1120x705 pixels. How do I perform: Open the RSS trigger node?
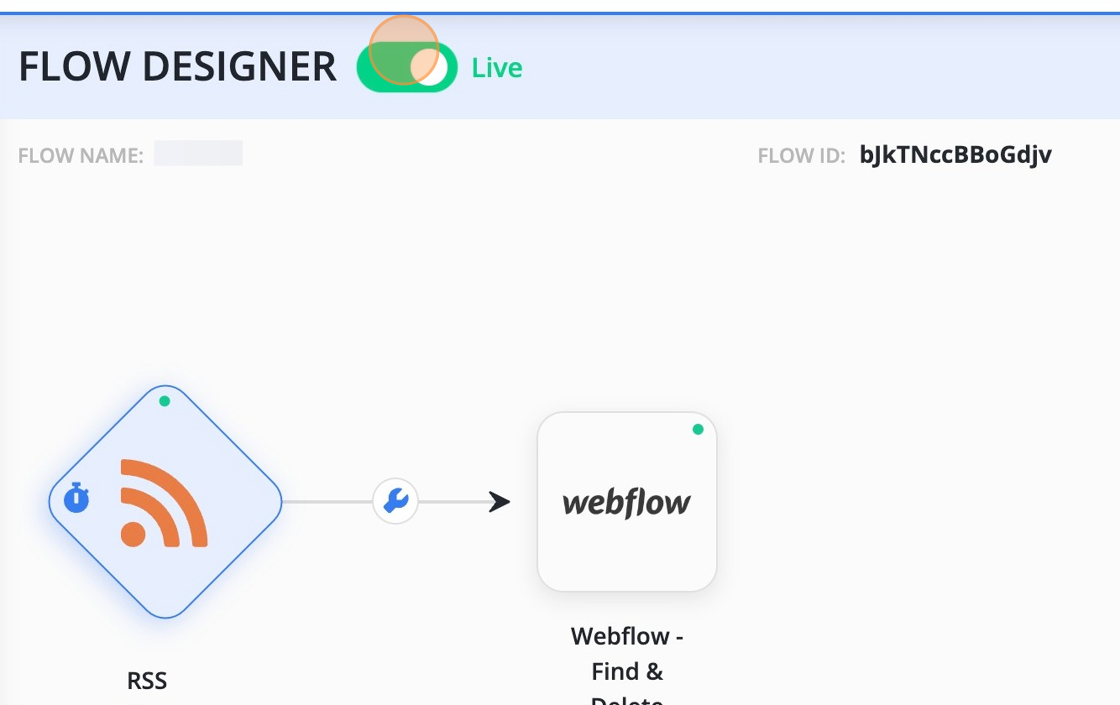pos(165,501)
